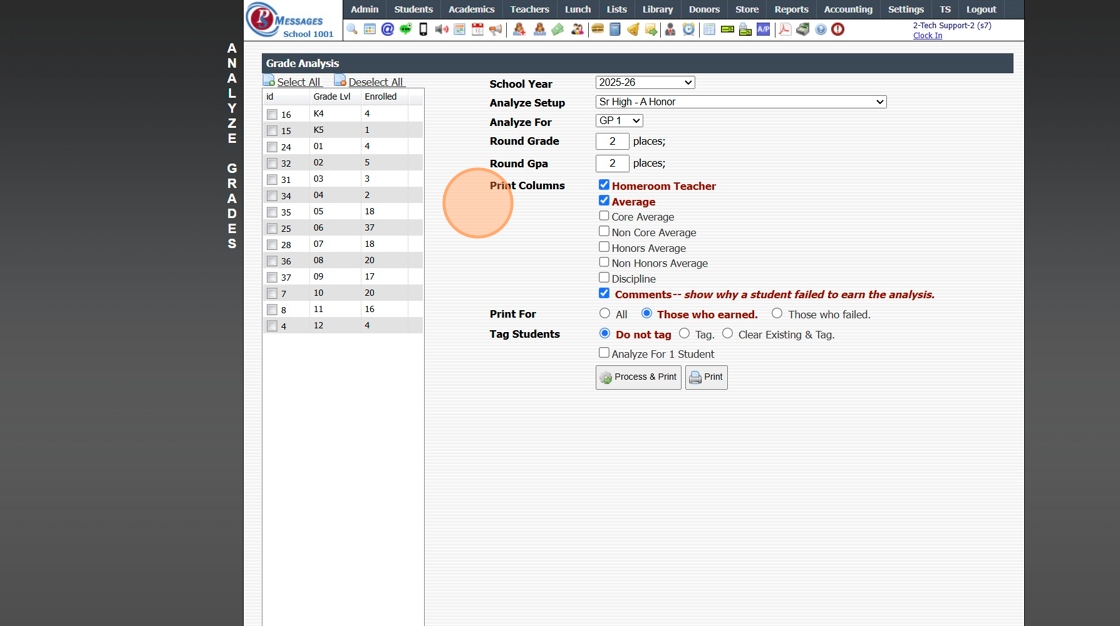Click the P Messages logo
The height and width of the screenshot is (626, 1120).
pyautogui.click(x=291, y=19)
